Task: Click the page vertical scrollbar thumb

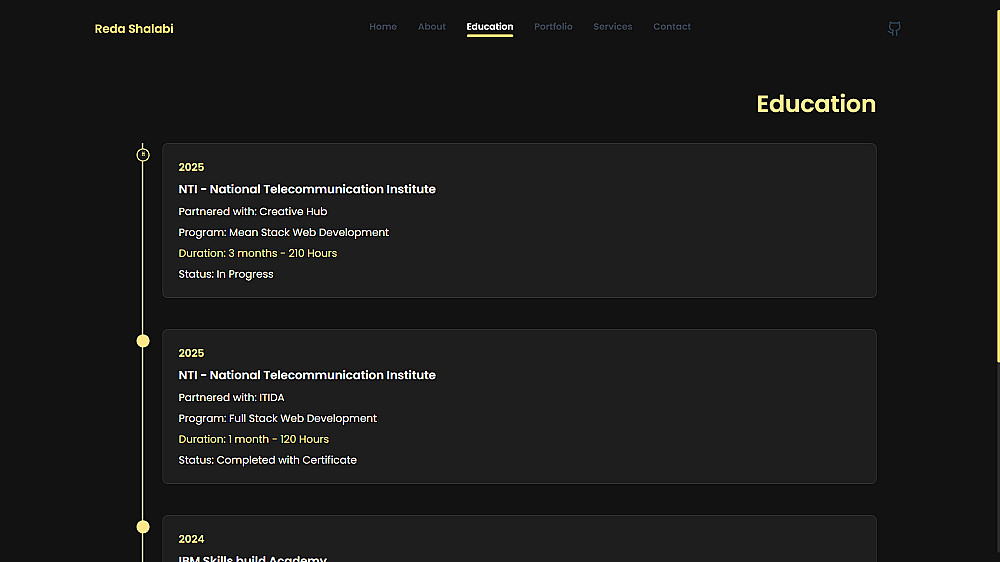Action: click(x=998, y=185)
